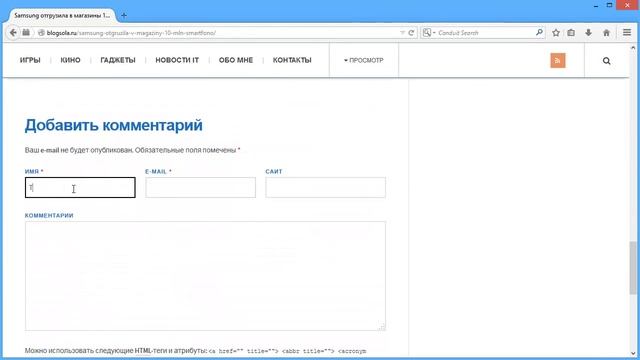Go back using the browser back arrow
The width and height of the screenshot is (640, 360).
pos(13,33)
